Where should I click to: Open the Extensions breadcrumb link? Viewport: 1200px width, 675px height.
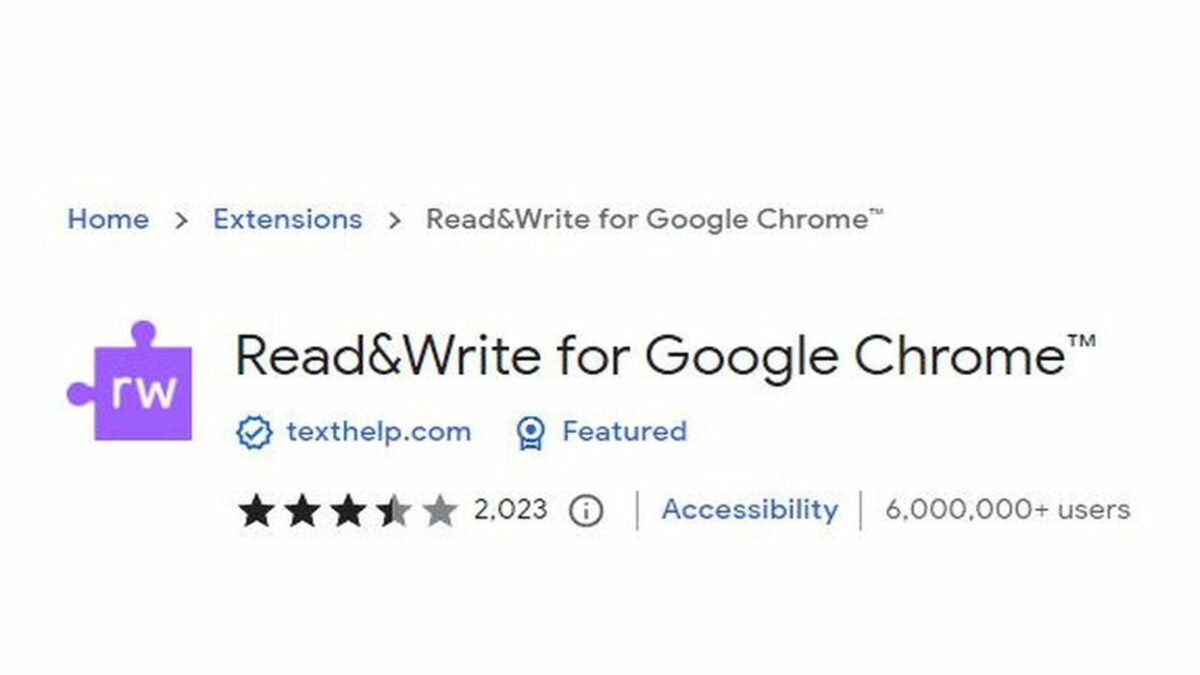pos(288,219)
